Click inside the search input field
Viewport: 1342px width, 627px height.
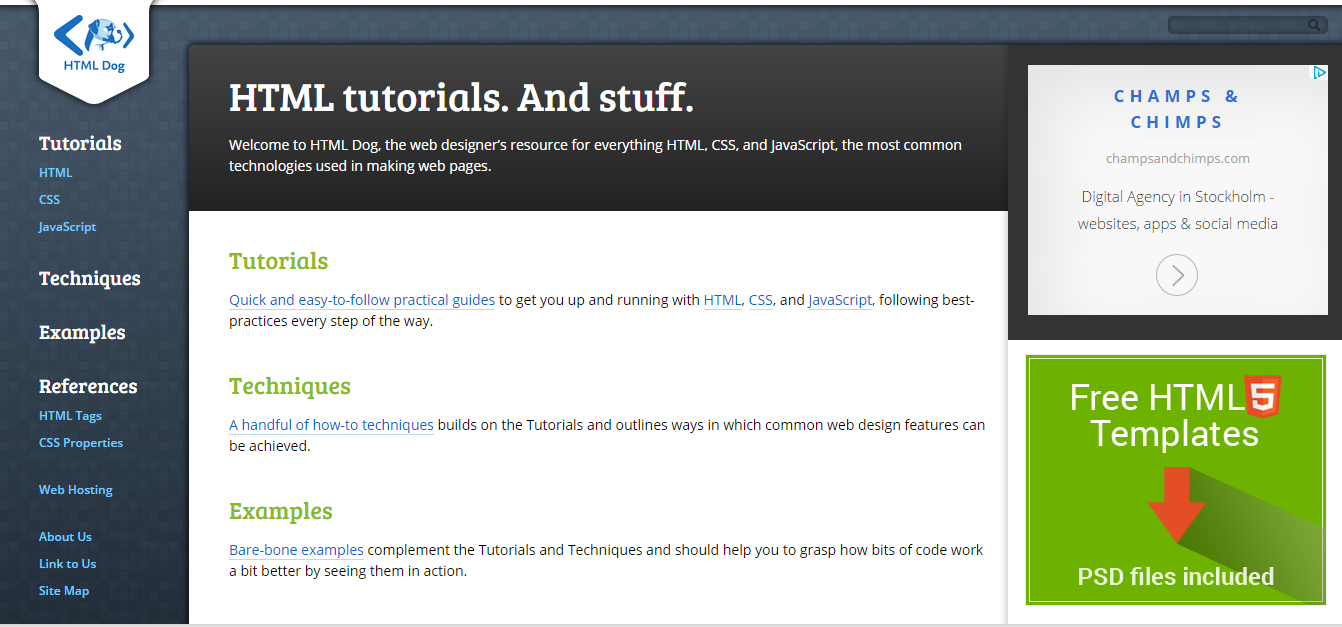click(x=1240, y=23)
